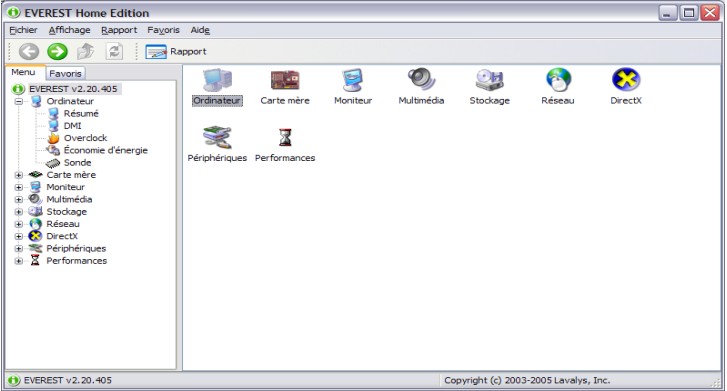This screenshot has width=727, height=391.
Task: Expand the Périphériques tree branch
Action: [19, 249]
